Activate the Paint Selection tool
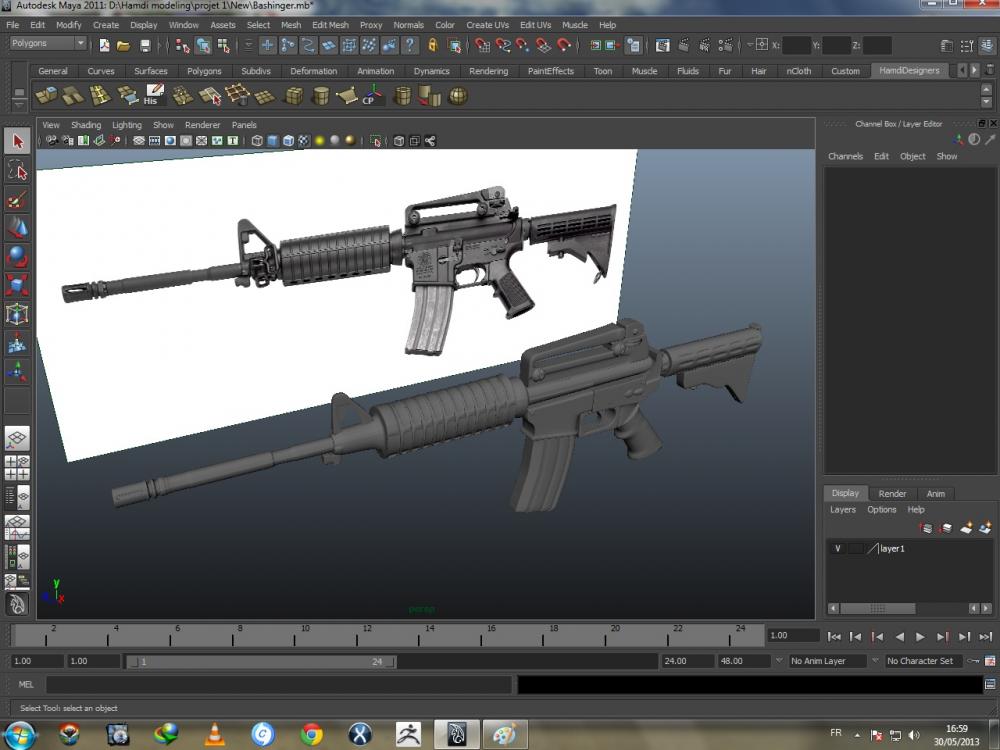The height and width of the screenshot is (750, 1000). (x=17, y=199)
